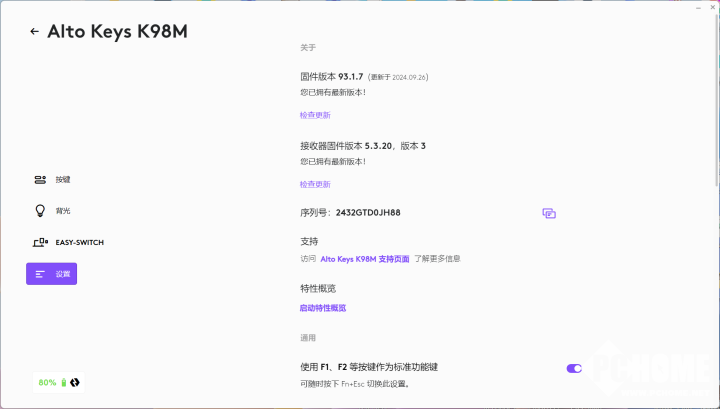The image size is (720, 409).
Task: Click the 特性概览 heading
Action: point(318,289)
